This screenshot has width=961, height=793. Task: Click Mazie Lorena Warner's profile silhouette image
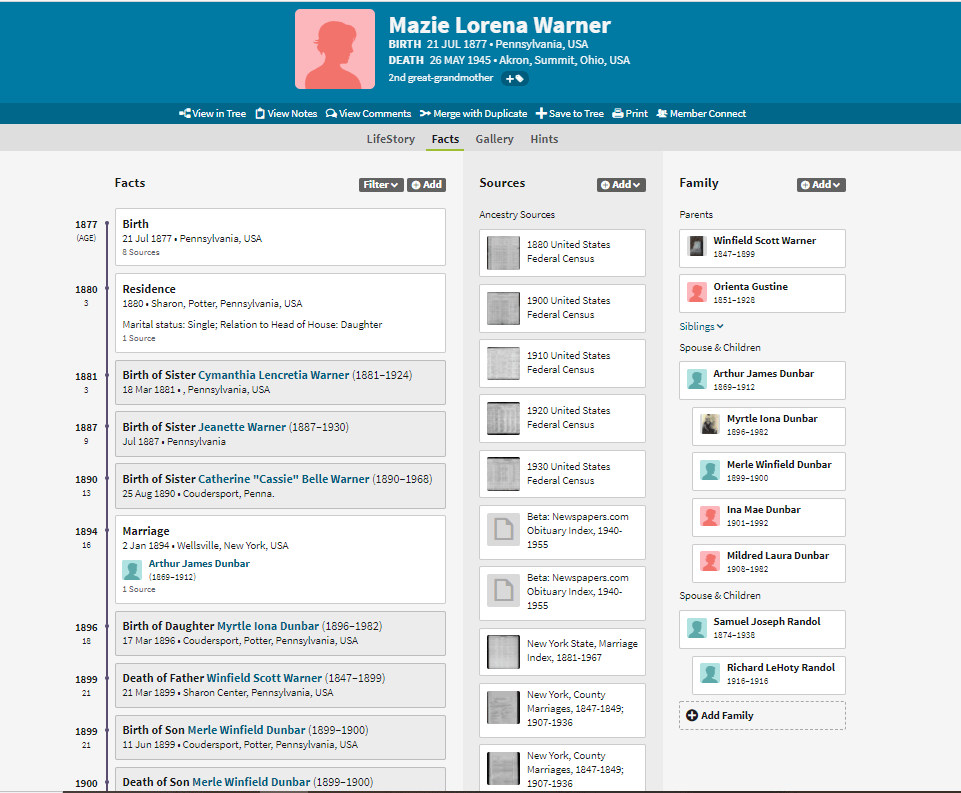(335, 50)
